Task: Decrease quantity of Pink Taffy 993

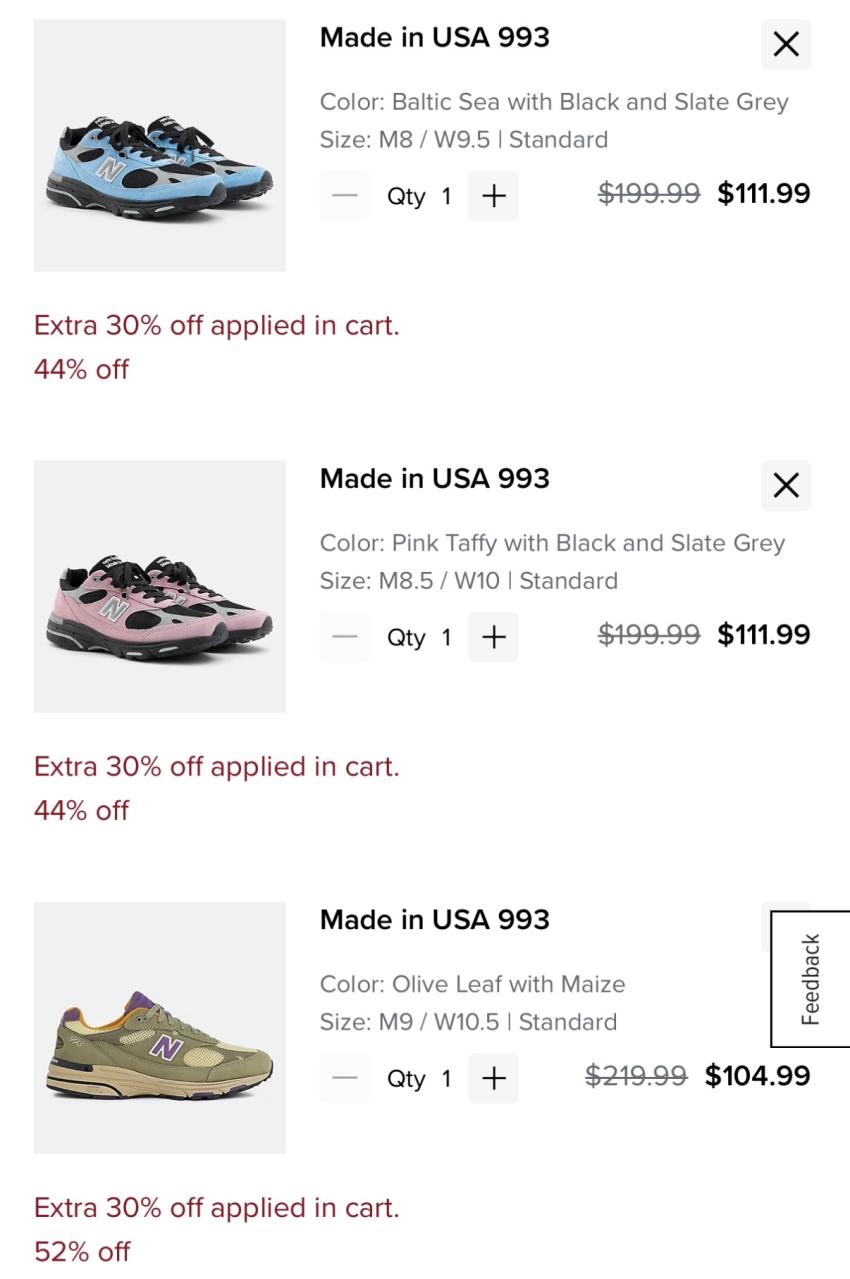Action: click(x=345, y=637)
